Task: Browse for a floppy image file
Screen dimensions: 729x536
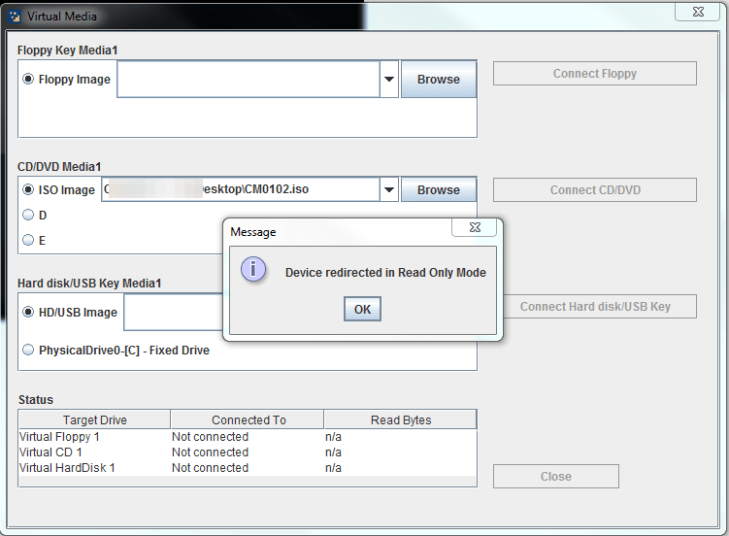Action: point(438,80)
